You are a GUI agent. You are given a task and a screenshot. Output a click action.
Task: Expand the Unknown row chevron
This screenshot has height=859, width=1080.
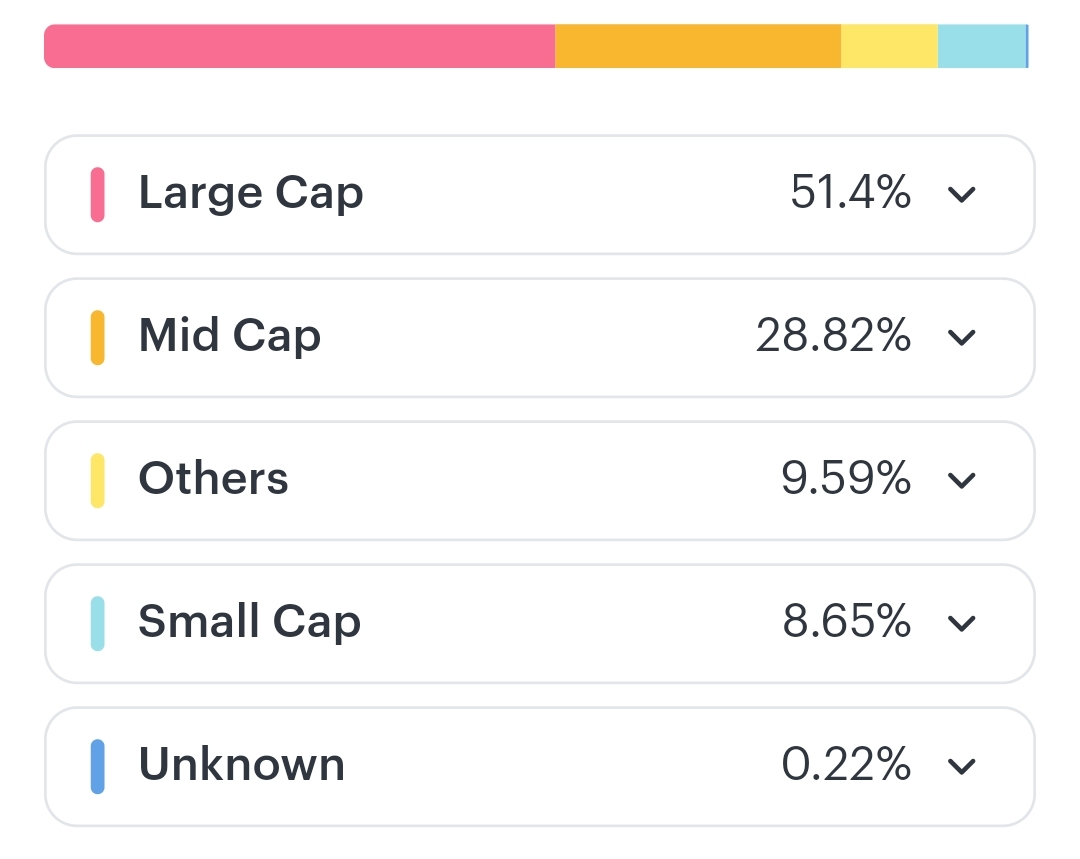961,766
